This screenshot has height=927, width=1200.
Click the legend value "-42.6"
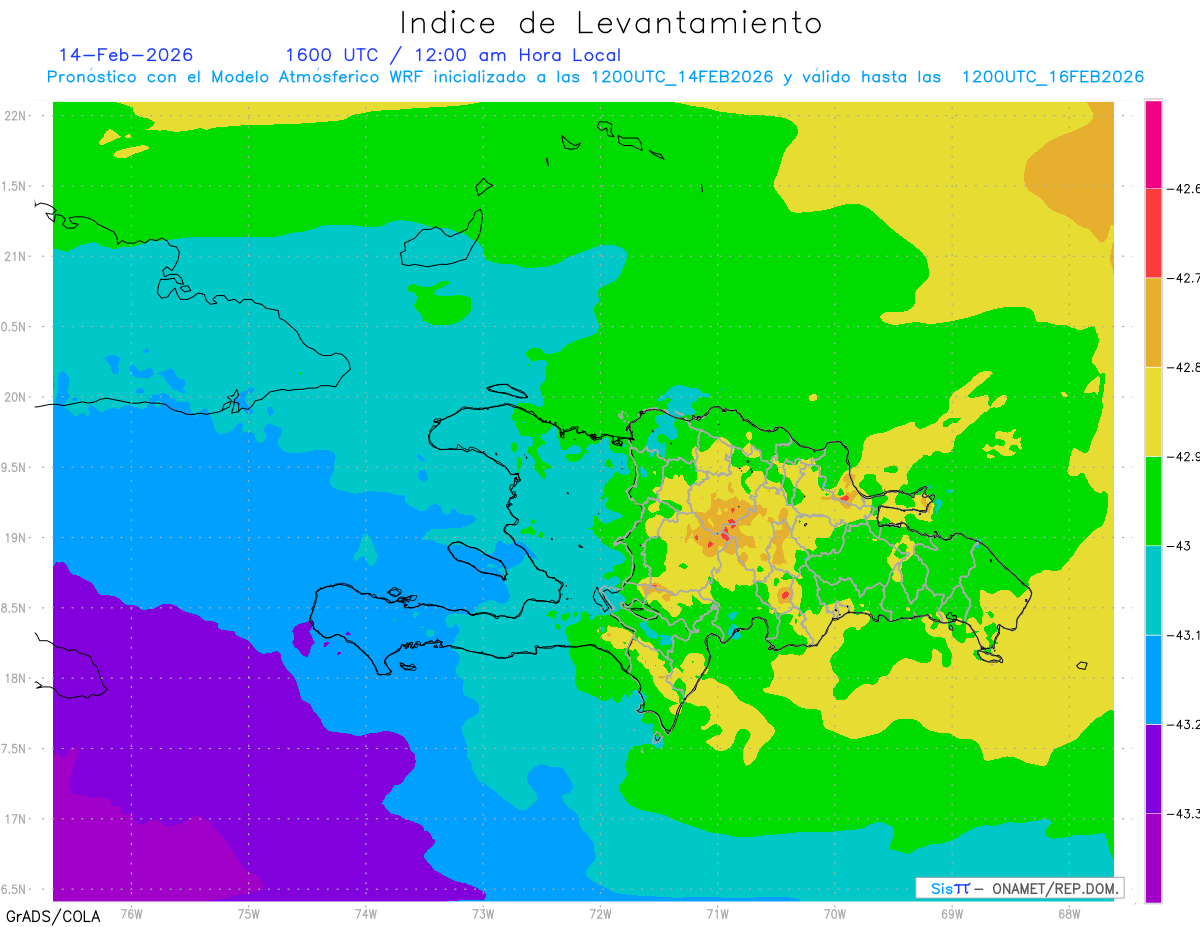coord(1186,188)
